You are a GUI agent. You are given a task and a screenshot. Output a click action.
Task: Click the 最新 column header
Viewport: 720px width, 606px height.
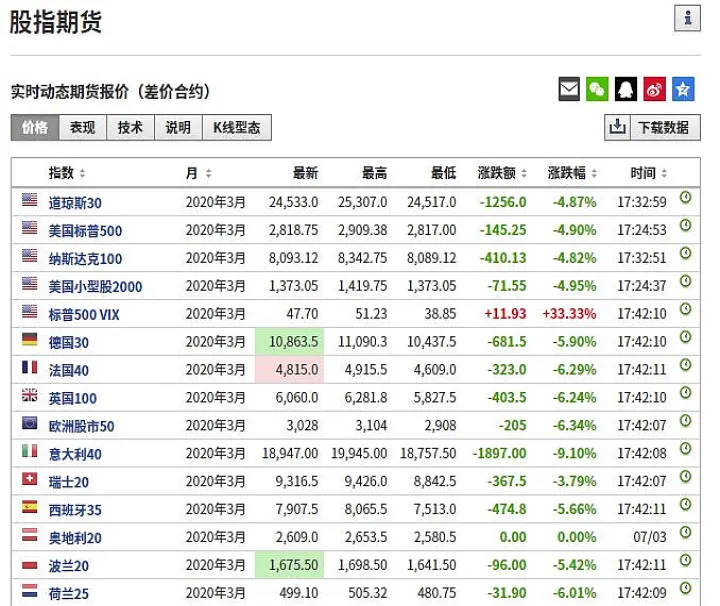(305, 173)
